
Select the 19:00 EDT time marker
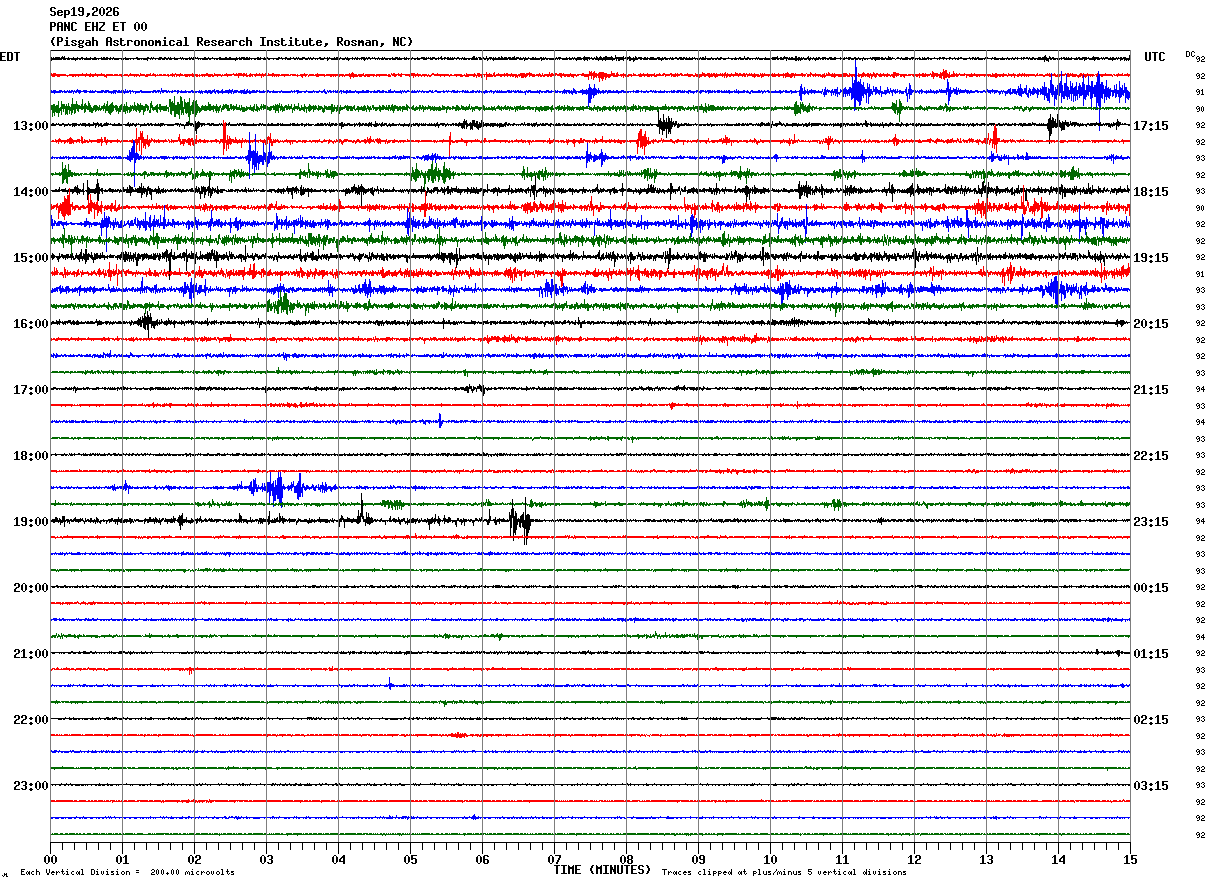(x=31, y=521)
